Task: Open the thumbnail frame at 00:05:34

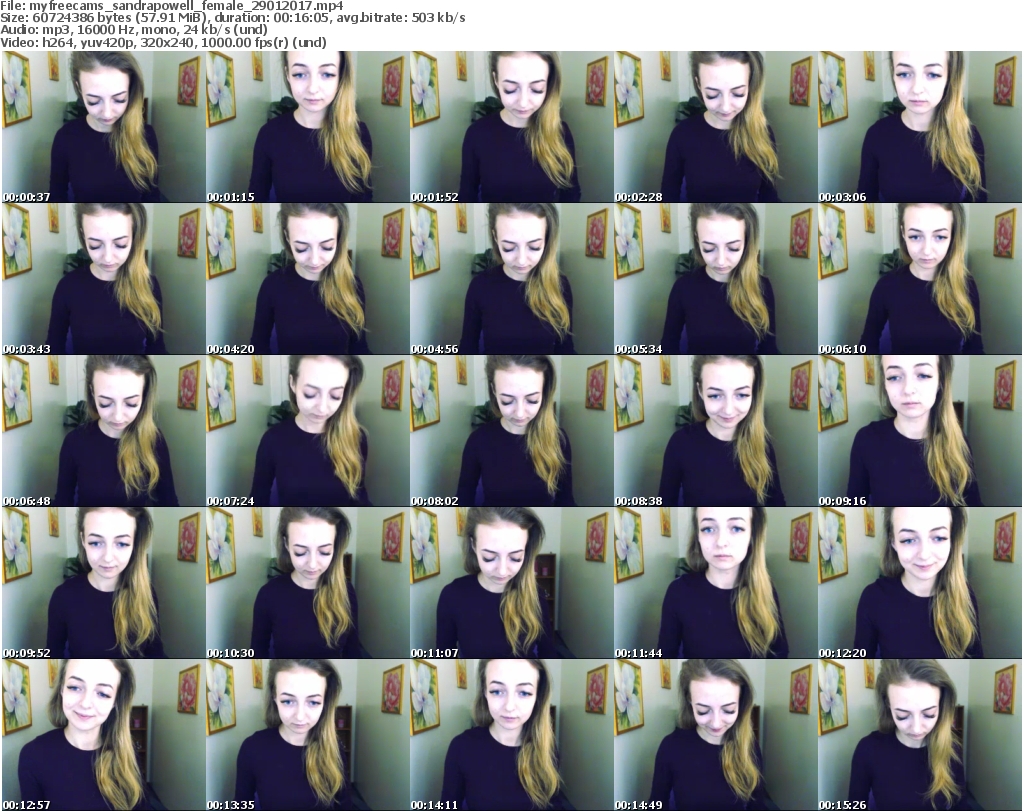Action: [x=716, y=279]
